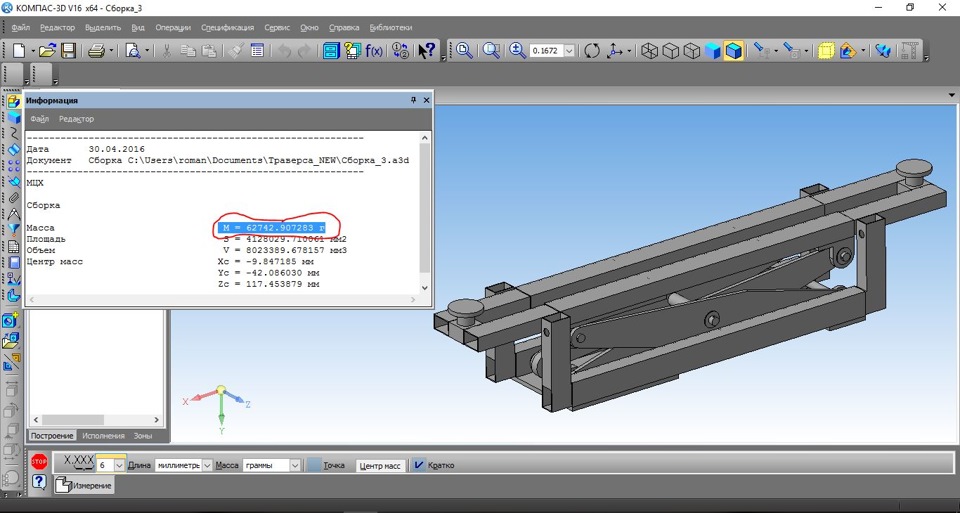The image size is (960, 513).
Task: Open the library manager cabinet icon
Action: 331,50
